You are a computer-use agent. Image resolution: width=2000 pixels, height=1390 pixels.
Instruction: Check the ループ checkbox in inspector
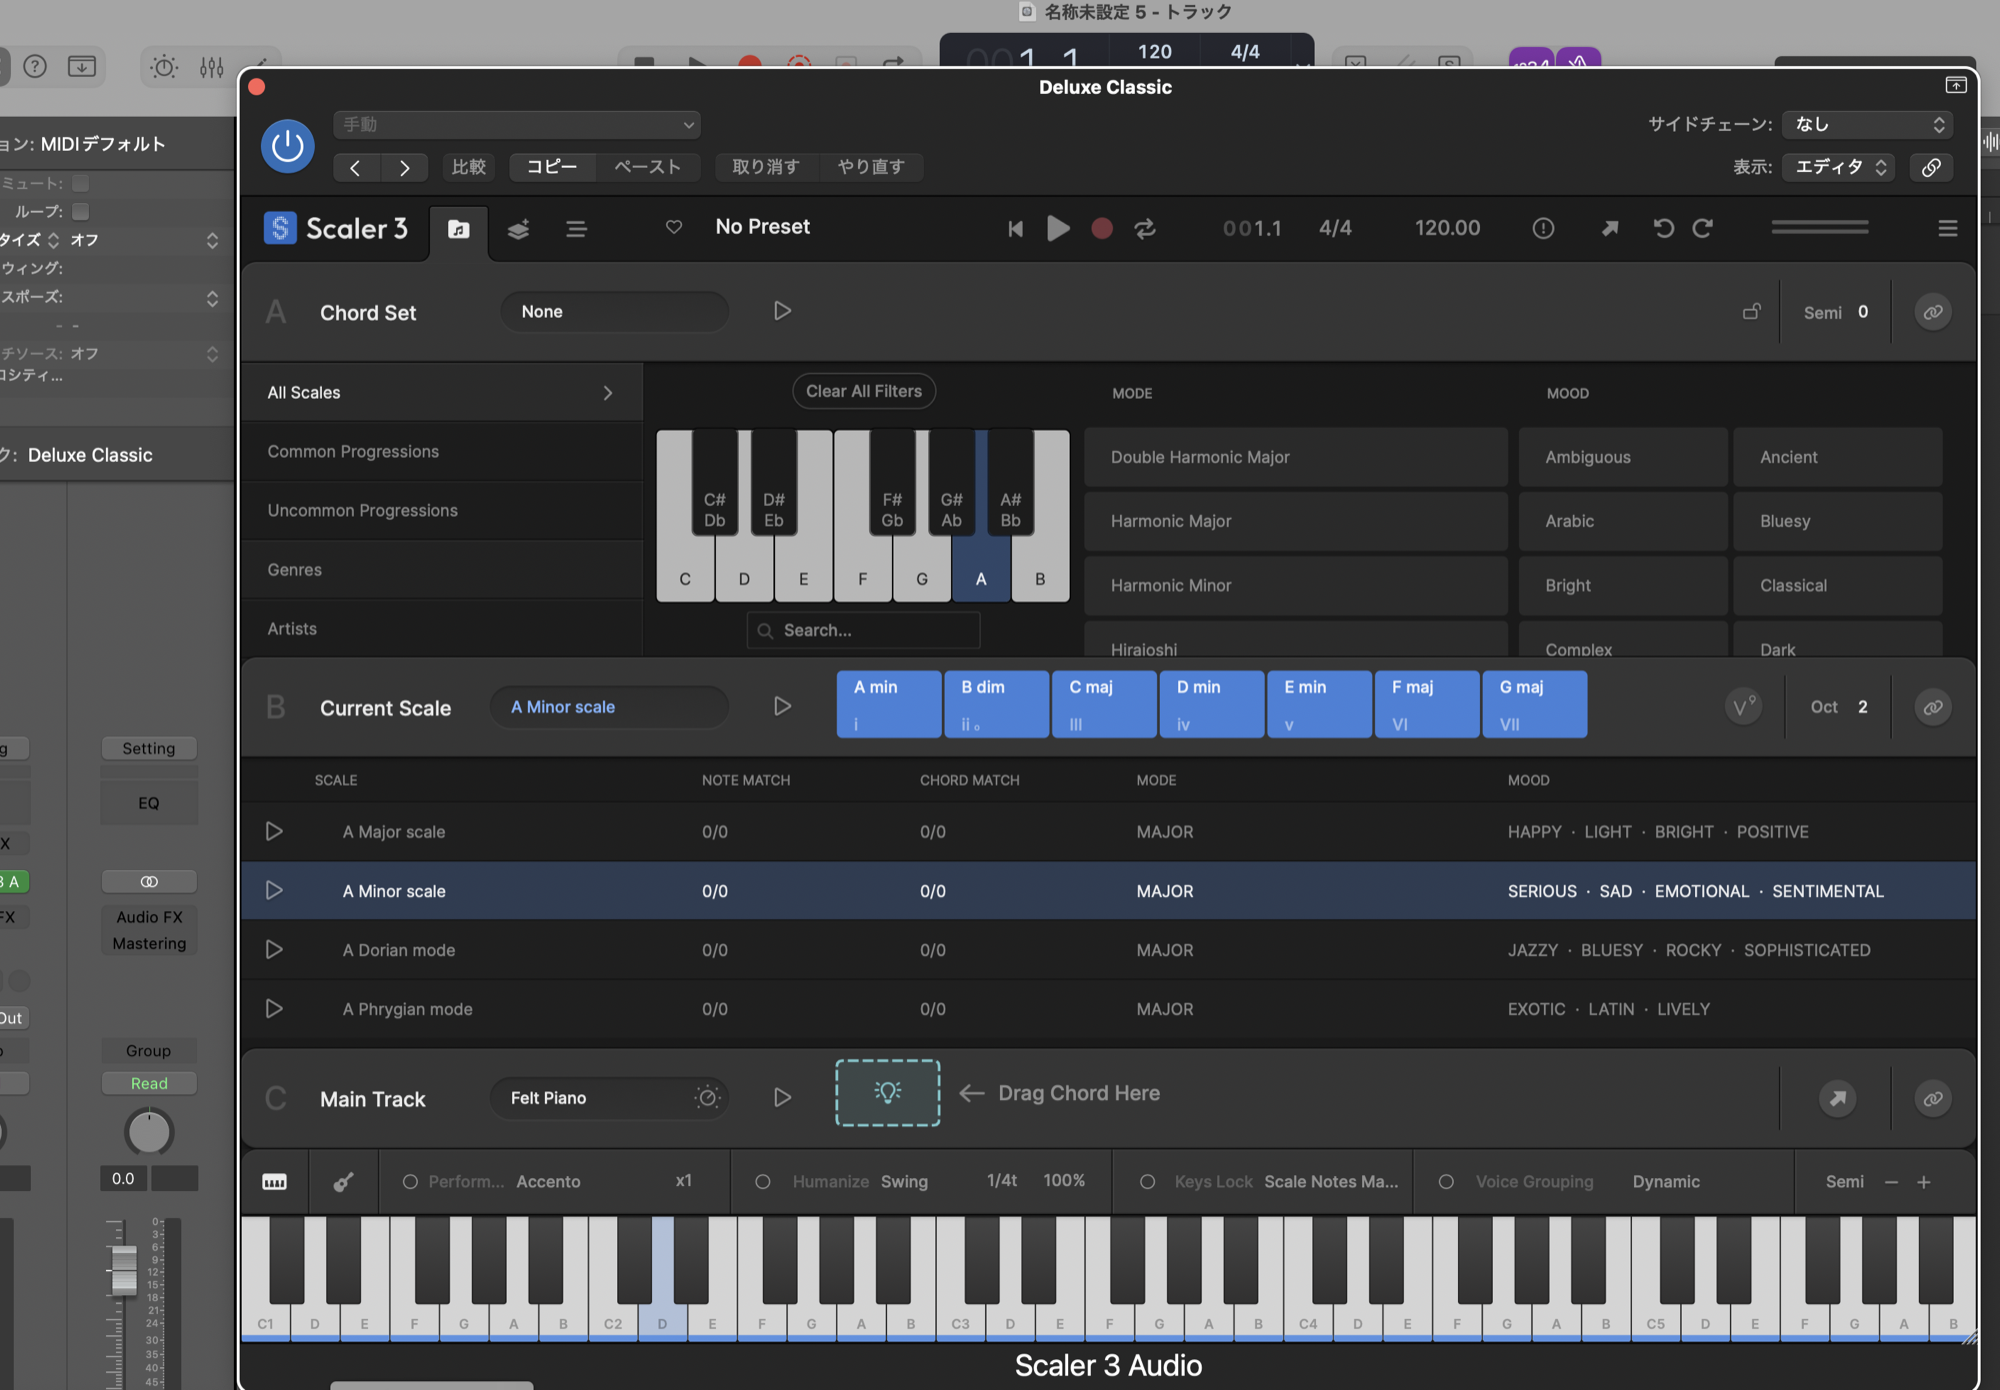(81, 211)
